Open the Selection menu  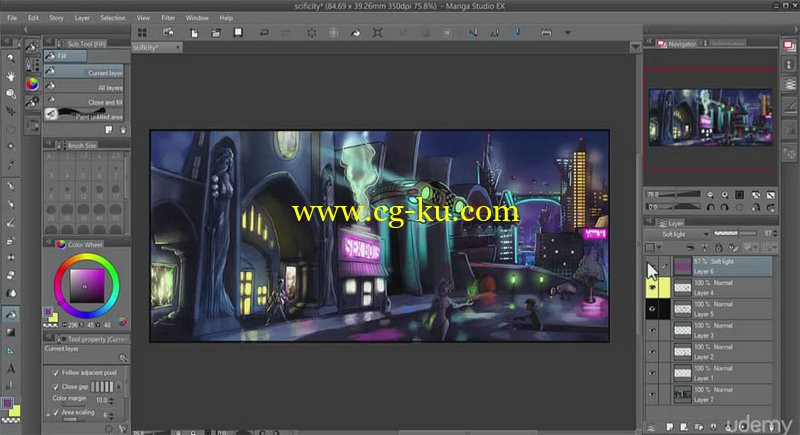click(x=113, y=18)
